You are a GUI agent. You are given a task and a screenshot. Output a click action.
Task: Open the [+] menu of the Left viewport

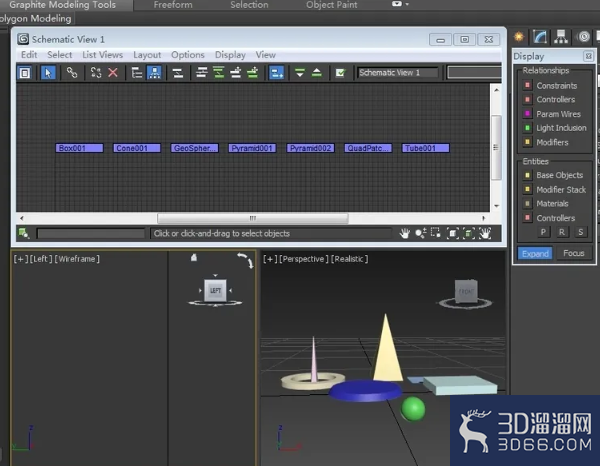(x=20, y=259)
